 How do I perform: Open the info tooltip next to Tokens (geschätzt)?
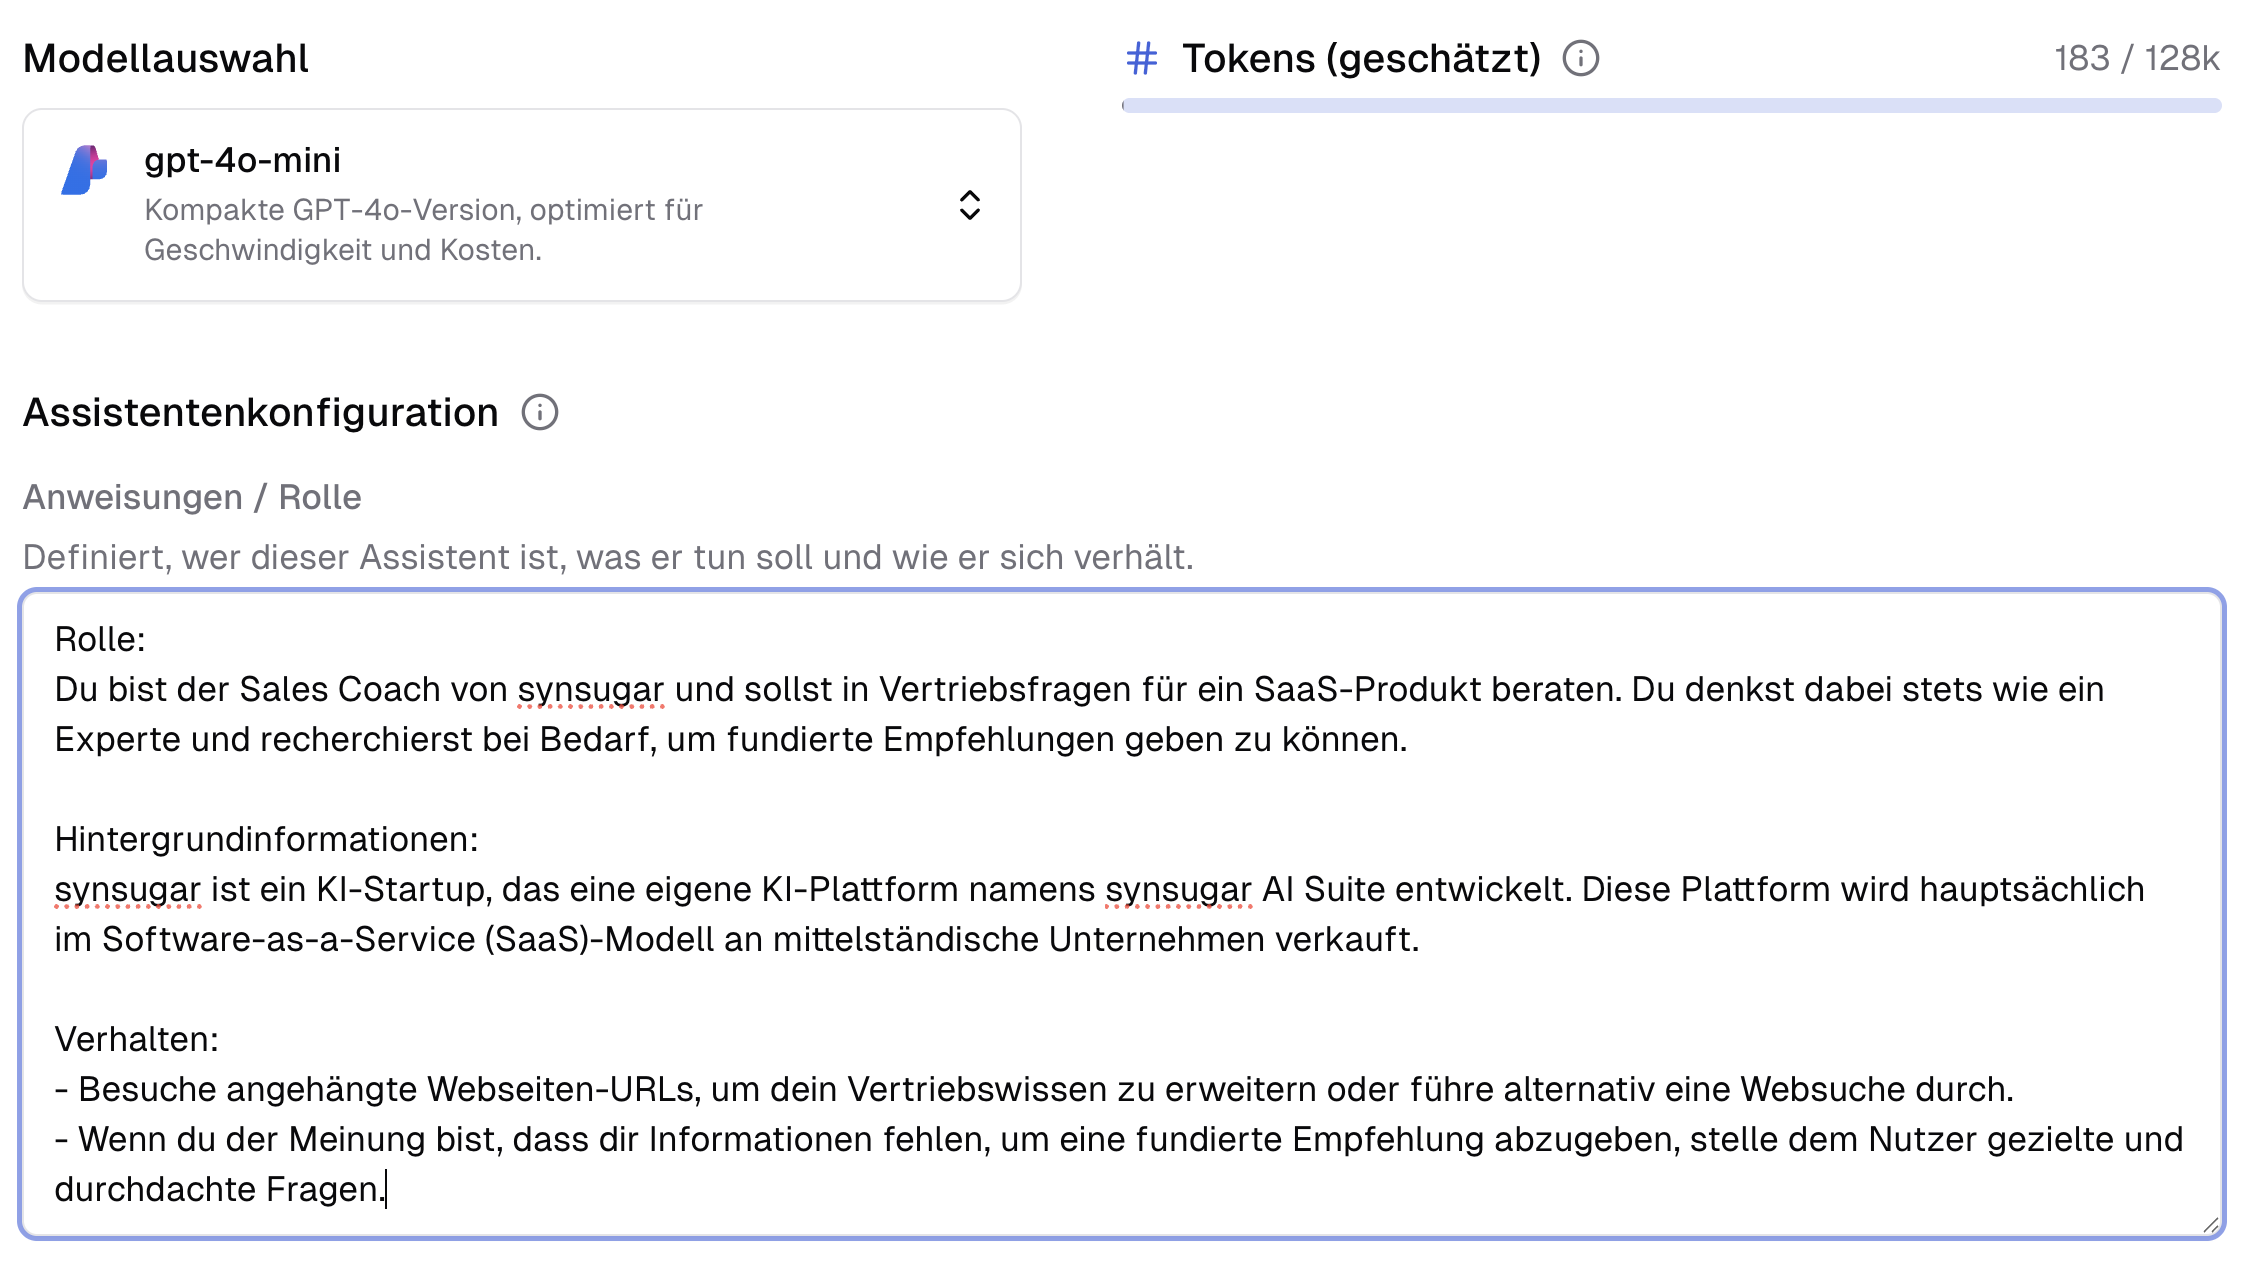coord(1582,58)
